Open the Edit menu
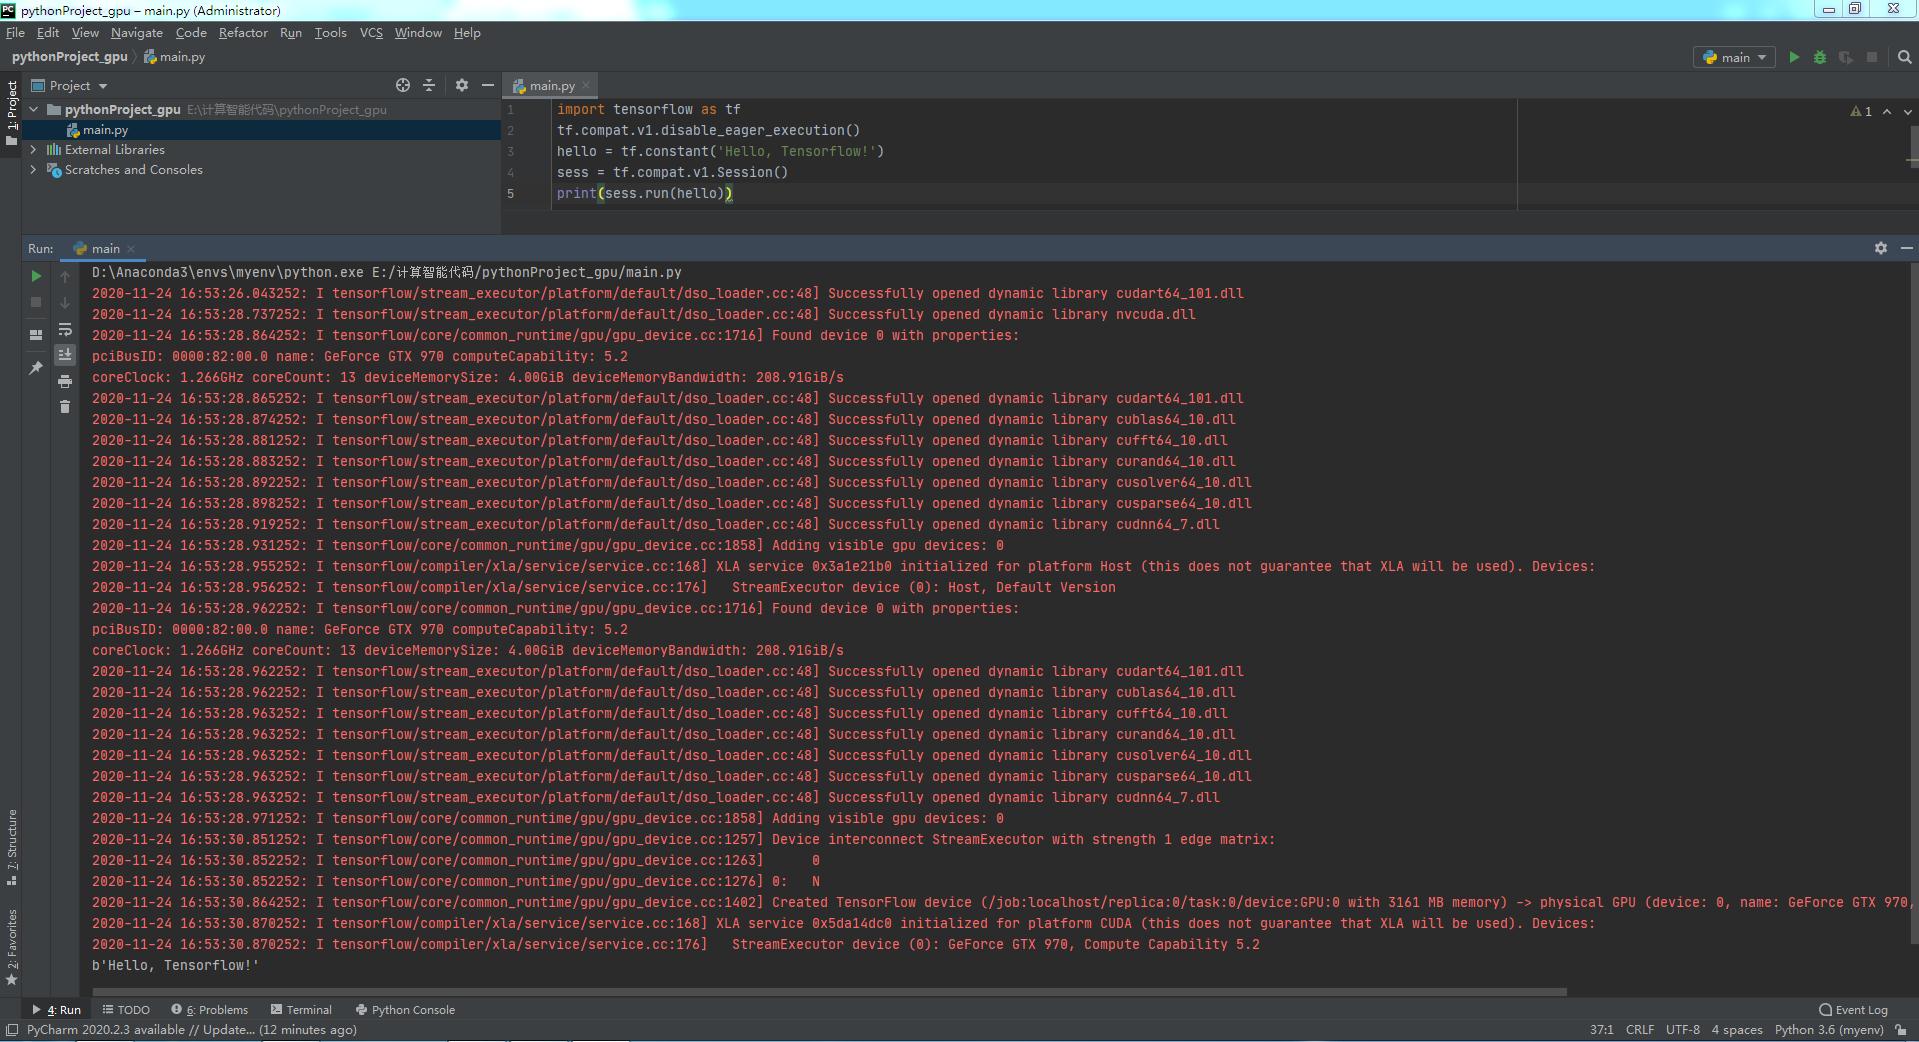The height and width of the screenshot is (1042, 1919). pos(48,33)
